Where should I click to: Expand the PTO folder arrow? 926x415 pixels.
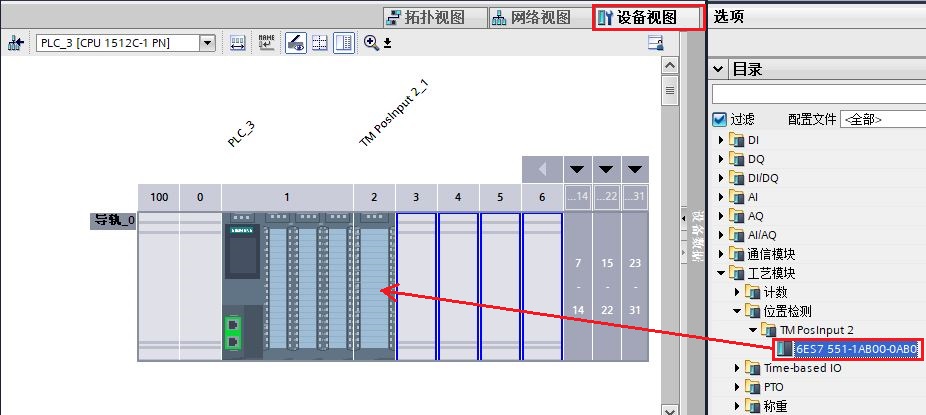[x=737, y=387]
